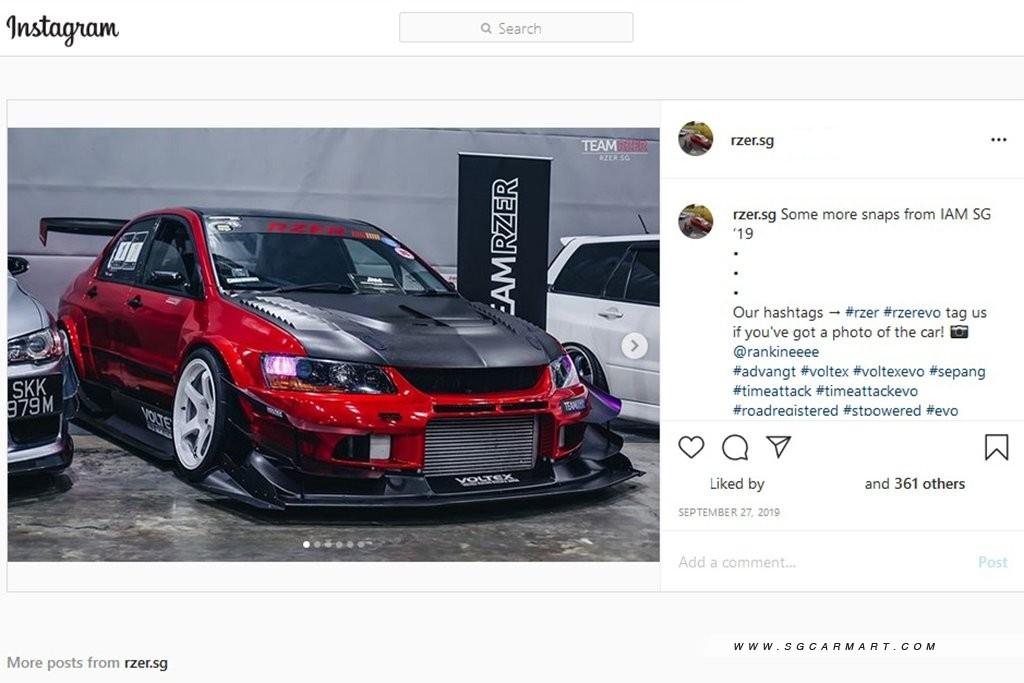Open comments via the speech bubble icon

point(735,447)
